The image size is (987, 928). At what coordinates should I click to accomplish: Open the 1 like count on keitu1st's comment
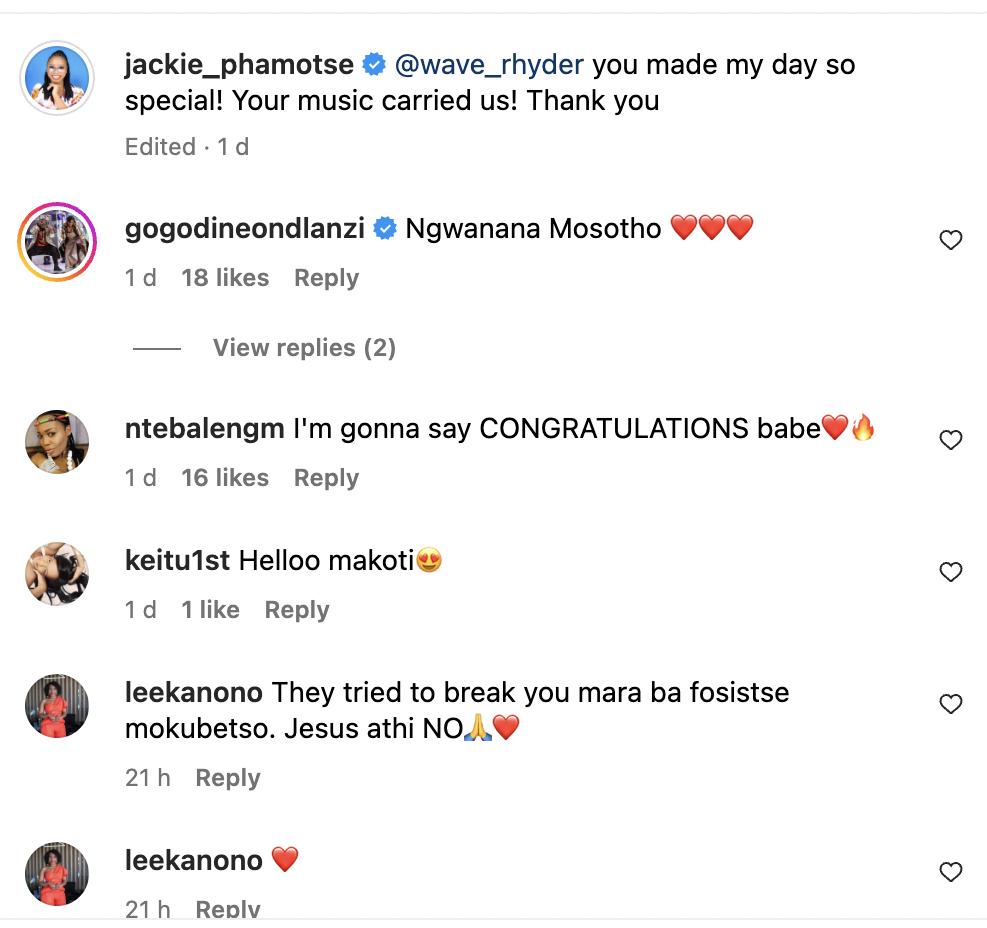(x=210, y=610)
